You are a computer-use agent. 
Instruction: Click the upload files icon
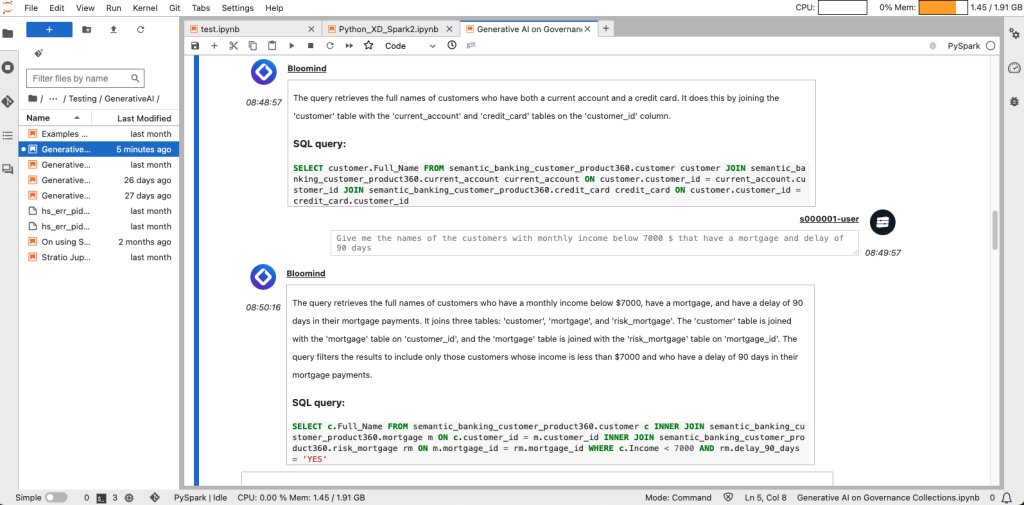[112, 30]
